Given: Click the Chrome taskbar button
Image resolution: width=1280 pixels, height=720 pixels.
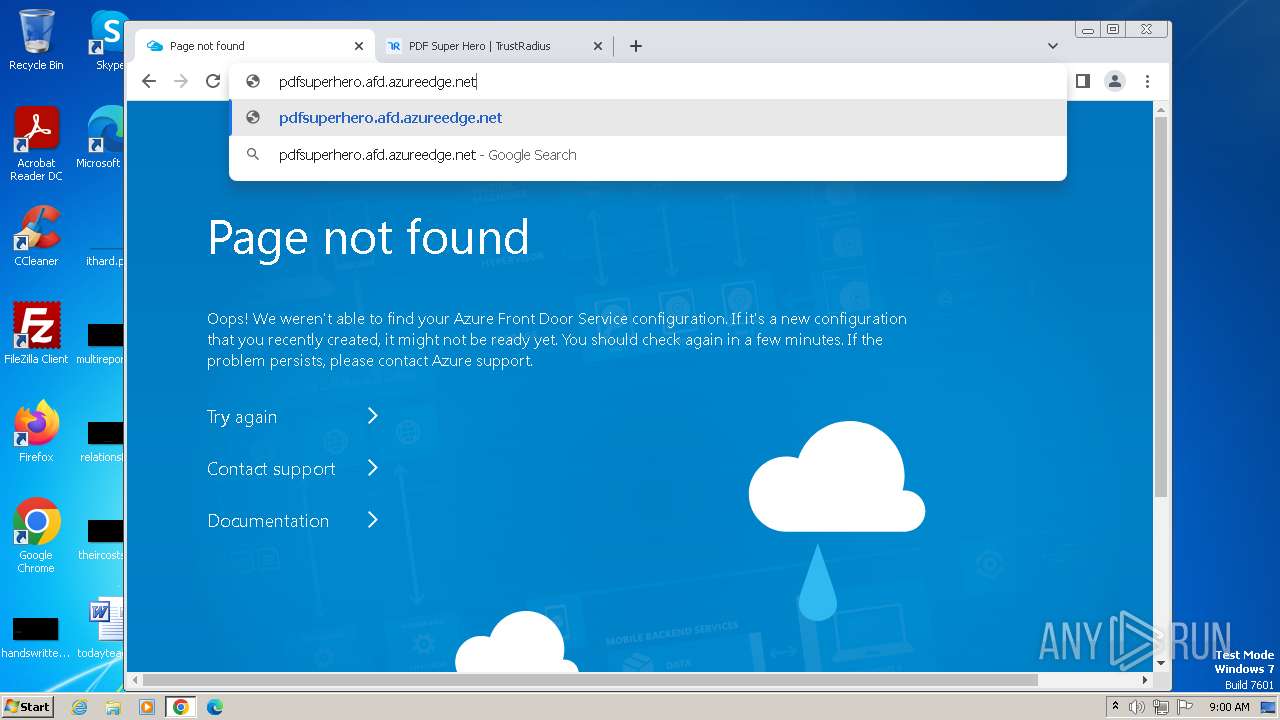Looking at the screenshot, I should click(x=181, y=707).
